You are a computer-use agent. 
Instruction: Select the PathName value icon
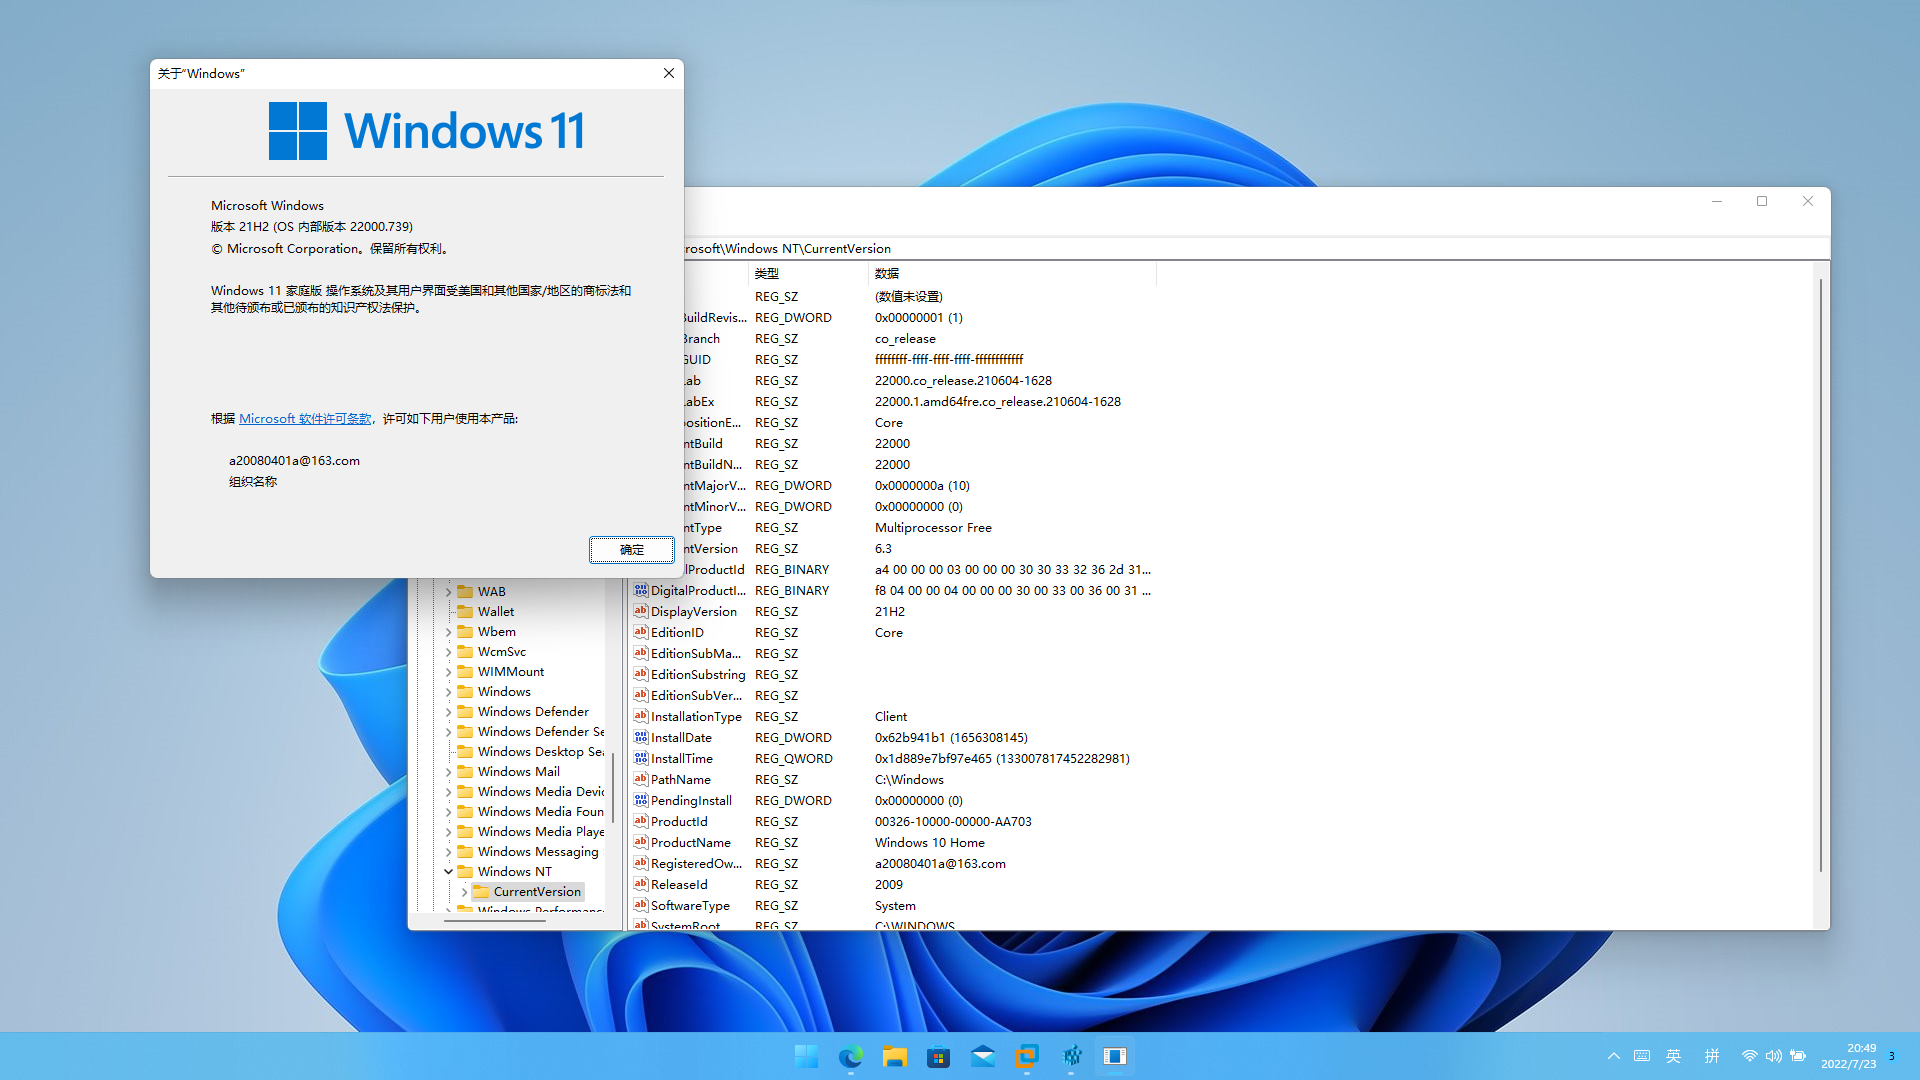(x=641, y=780)
